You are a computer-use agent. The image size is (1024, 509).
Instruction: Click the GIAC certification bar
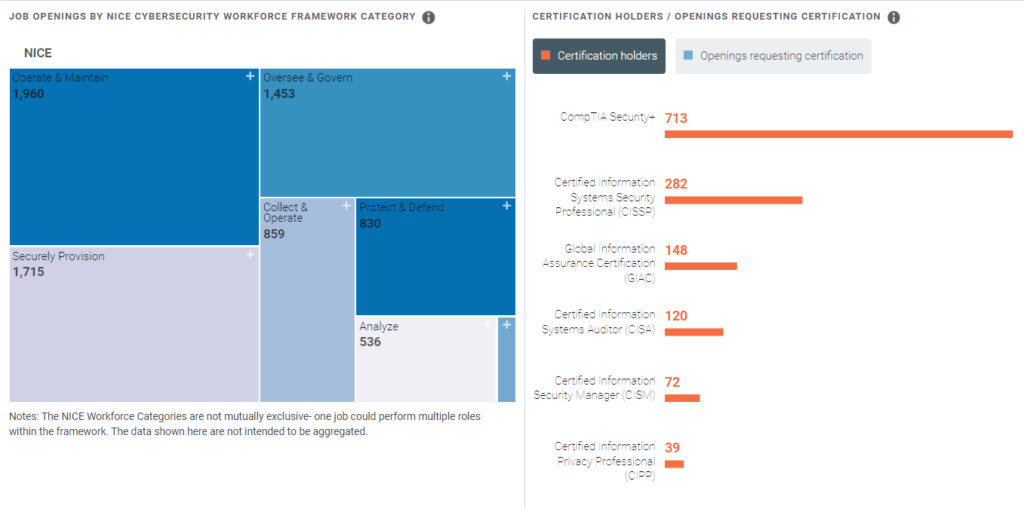pos(700,266)
